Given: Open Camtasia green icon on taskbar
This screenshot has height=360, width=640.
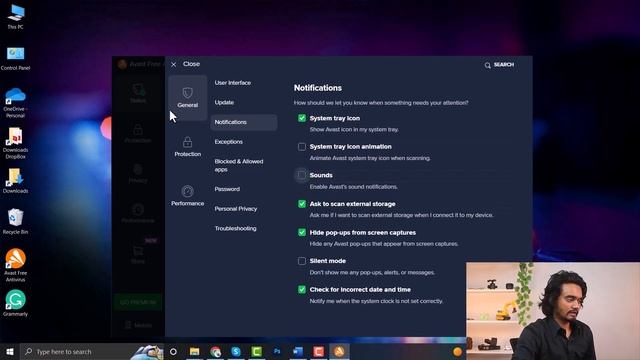Looking at the screenshot, I should pyautogui.click(x=257, y=352).
